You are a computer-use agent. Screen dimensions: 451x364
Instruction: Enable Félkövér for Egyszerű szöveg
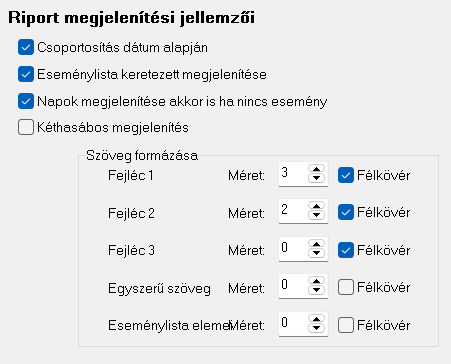point(346,287)
